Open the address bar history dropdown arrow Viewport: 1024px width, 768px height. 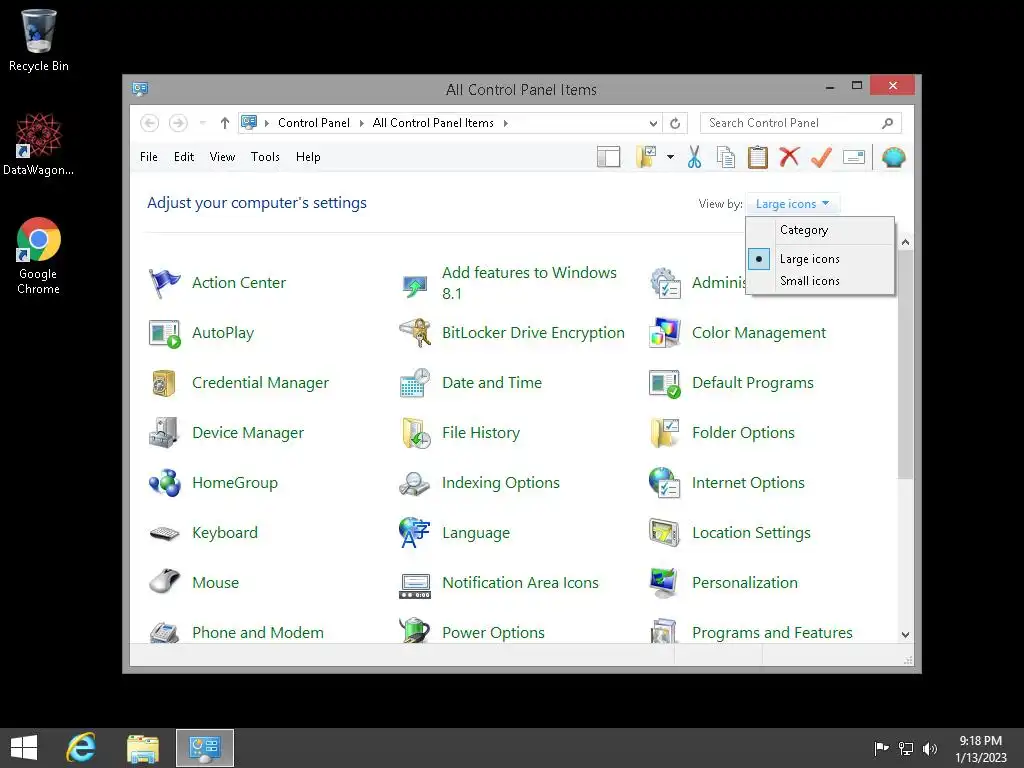click(653, 123)
